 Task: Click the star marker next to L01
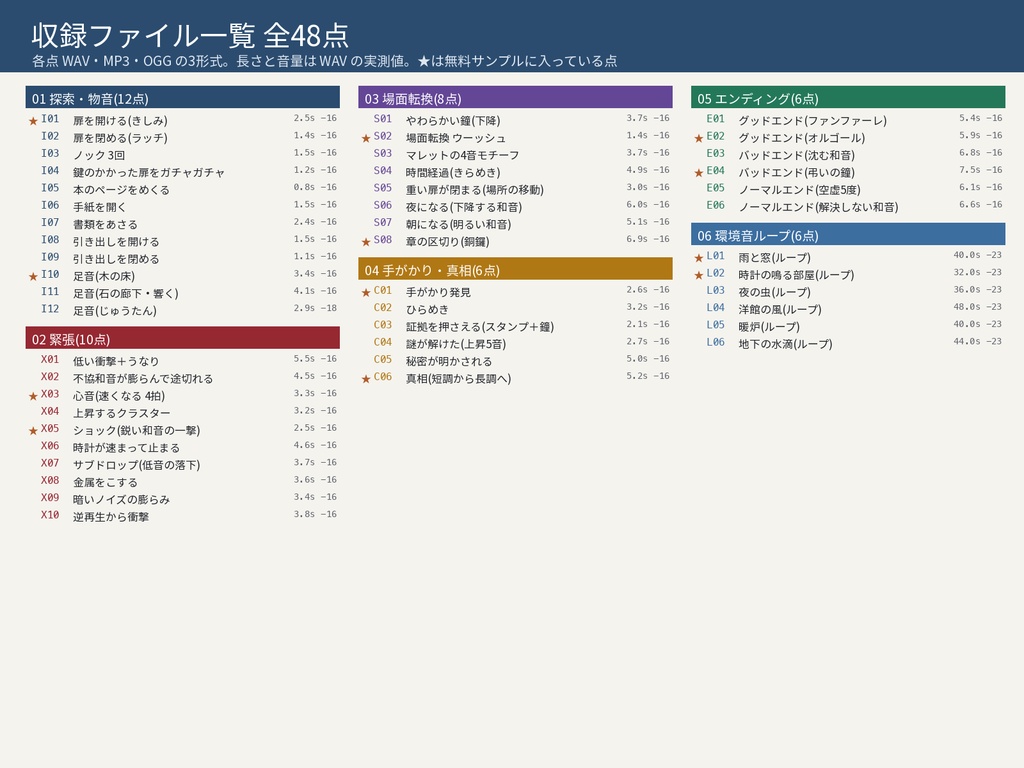coord(699,257)
